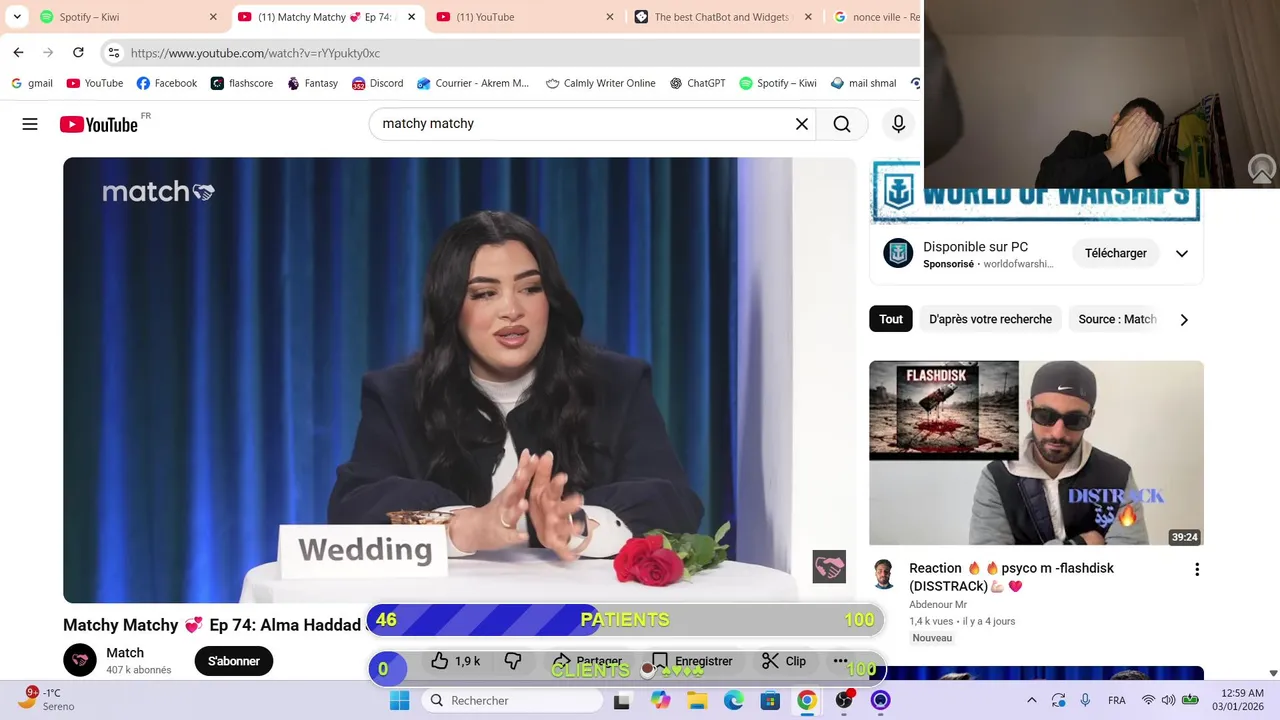Expand the sponsored ad details chevron

[1181, 254]
